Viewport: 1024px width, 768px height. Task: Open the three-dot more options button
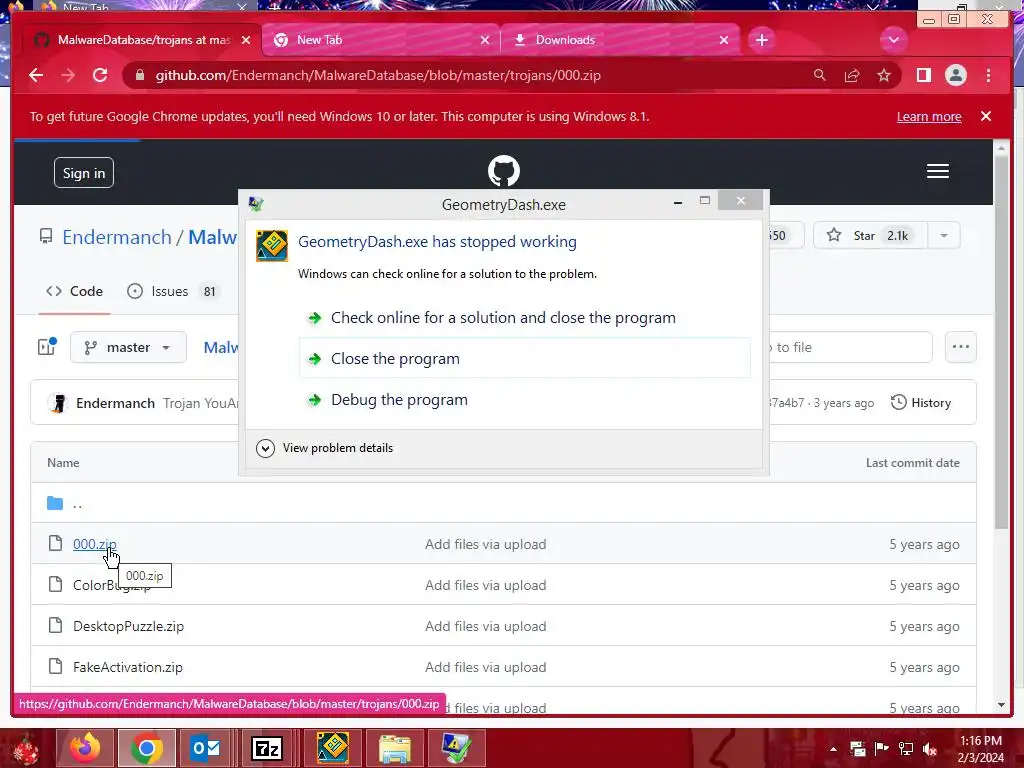pos(961,347)
